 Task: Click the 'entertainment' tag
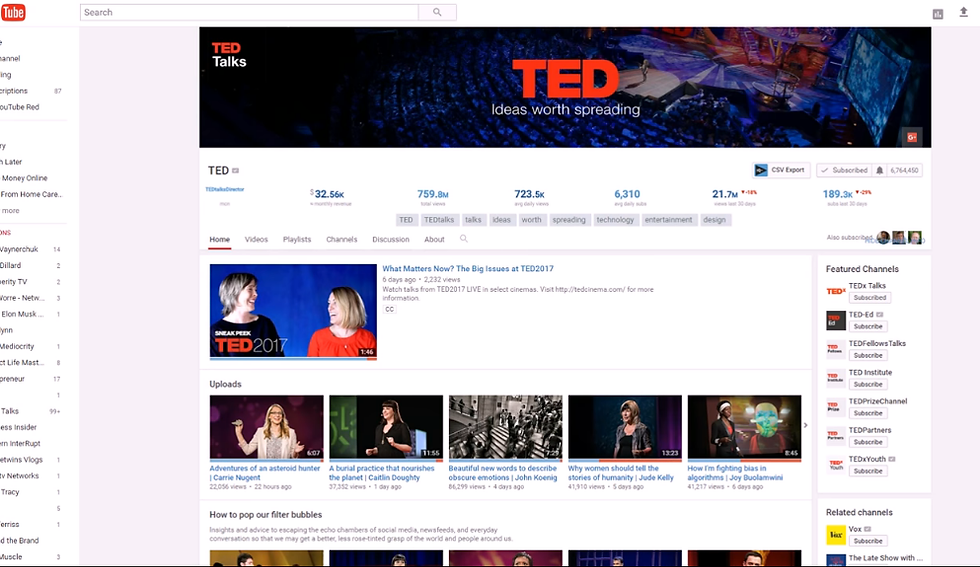coord(668,220)
